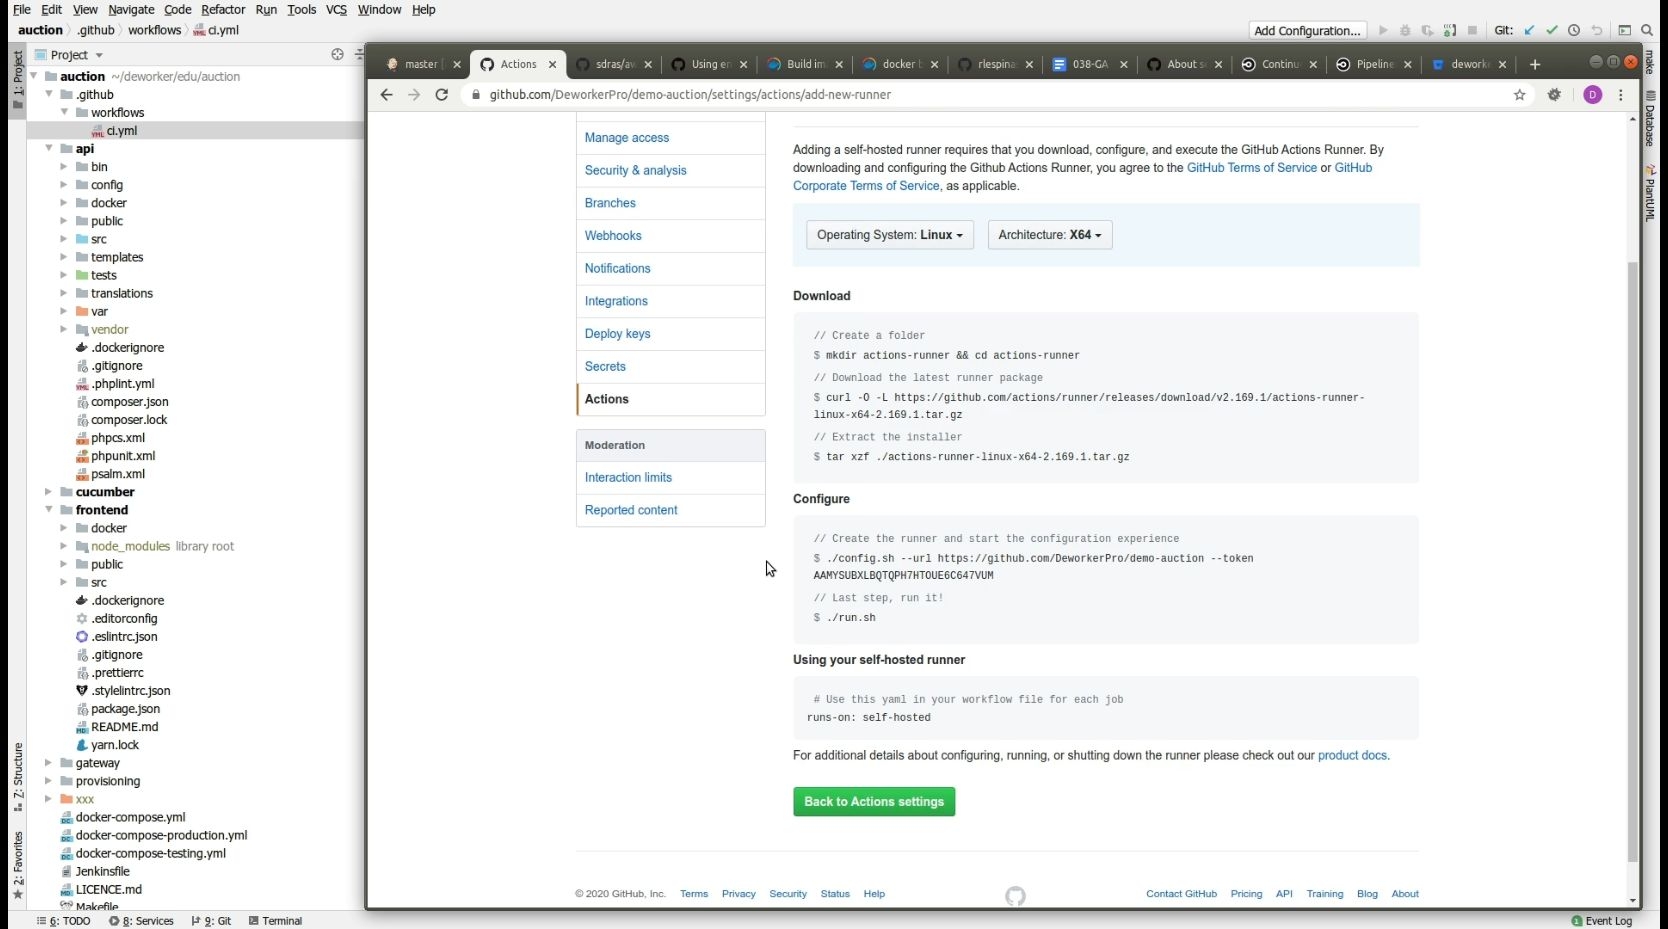
Task: Select composer.json in the api folder
Action: [x=129, y=402]
